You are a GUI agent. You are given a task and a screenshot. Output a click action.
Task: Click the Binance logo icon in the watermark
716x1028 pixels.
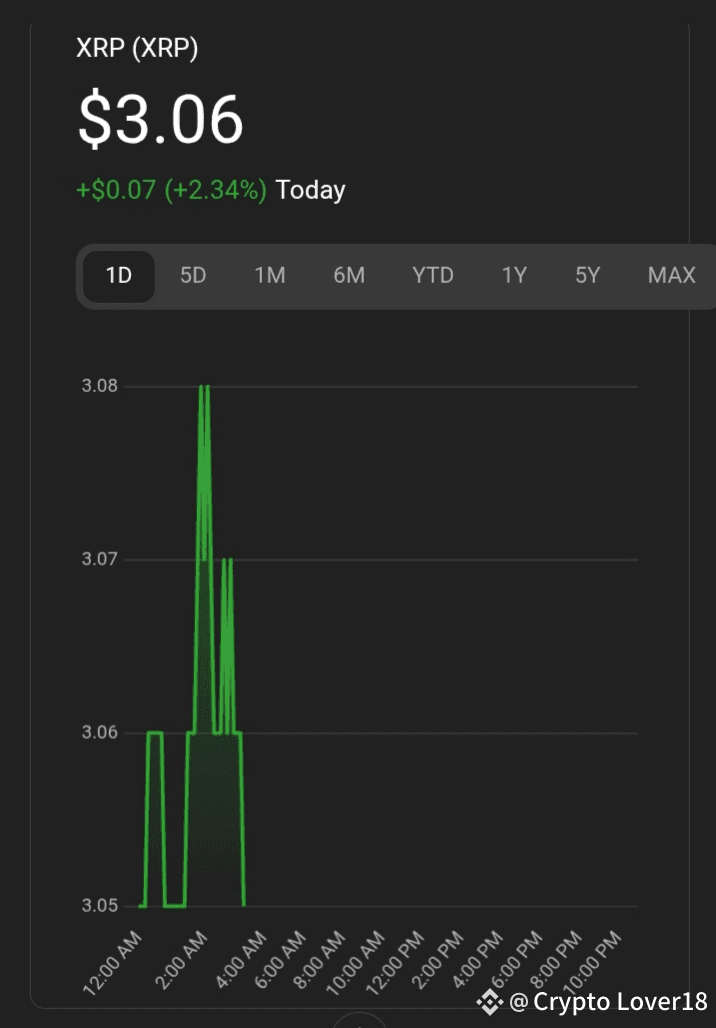[x=490, y=1001]
